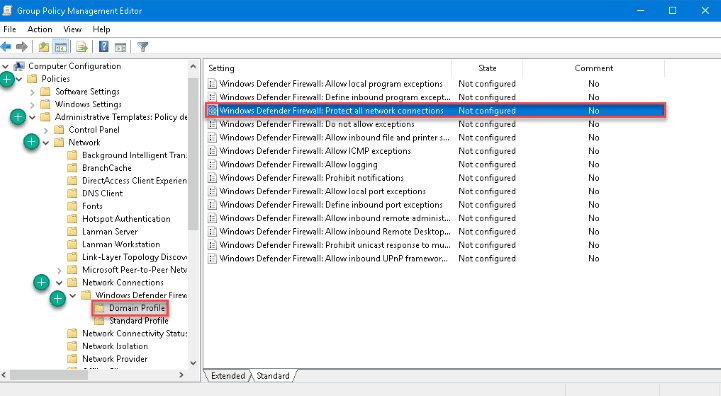This screenshot has height=396, width=721.
Task: Open the File menu
Action: [10, 29]
